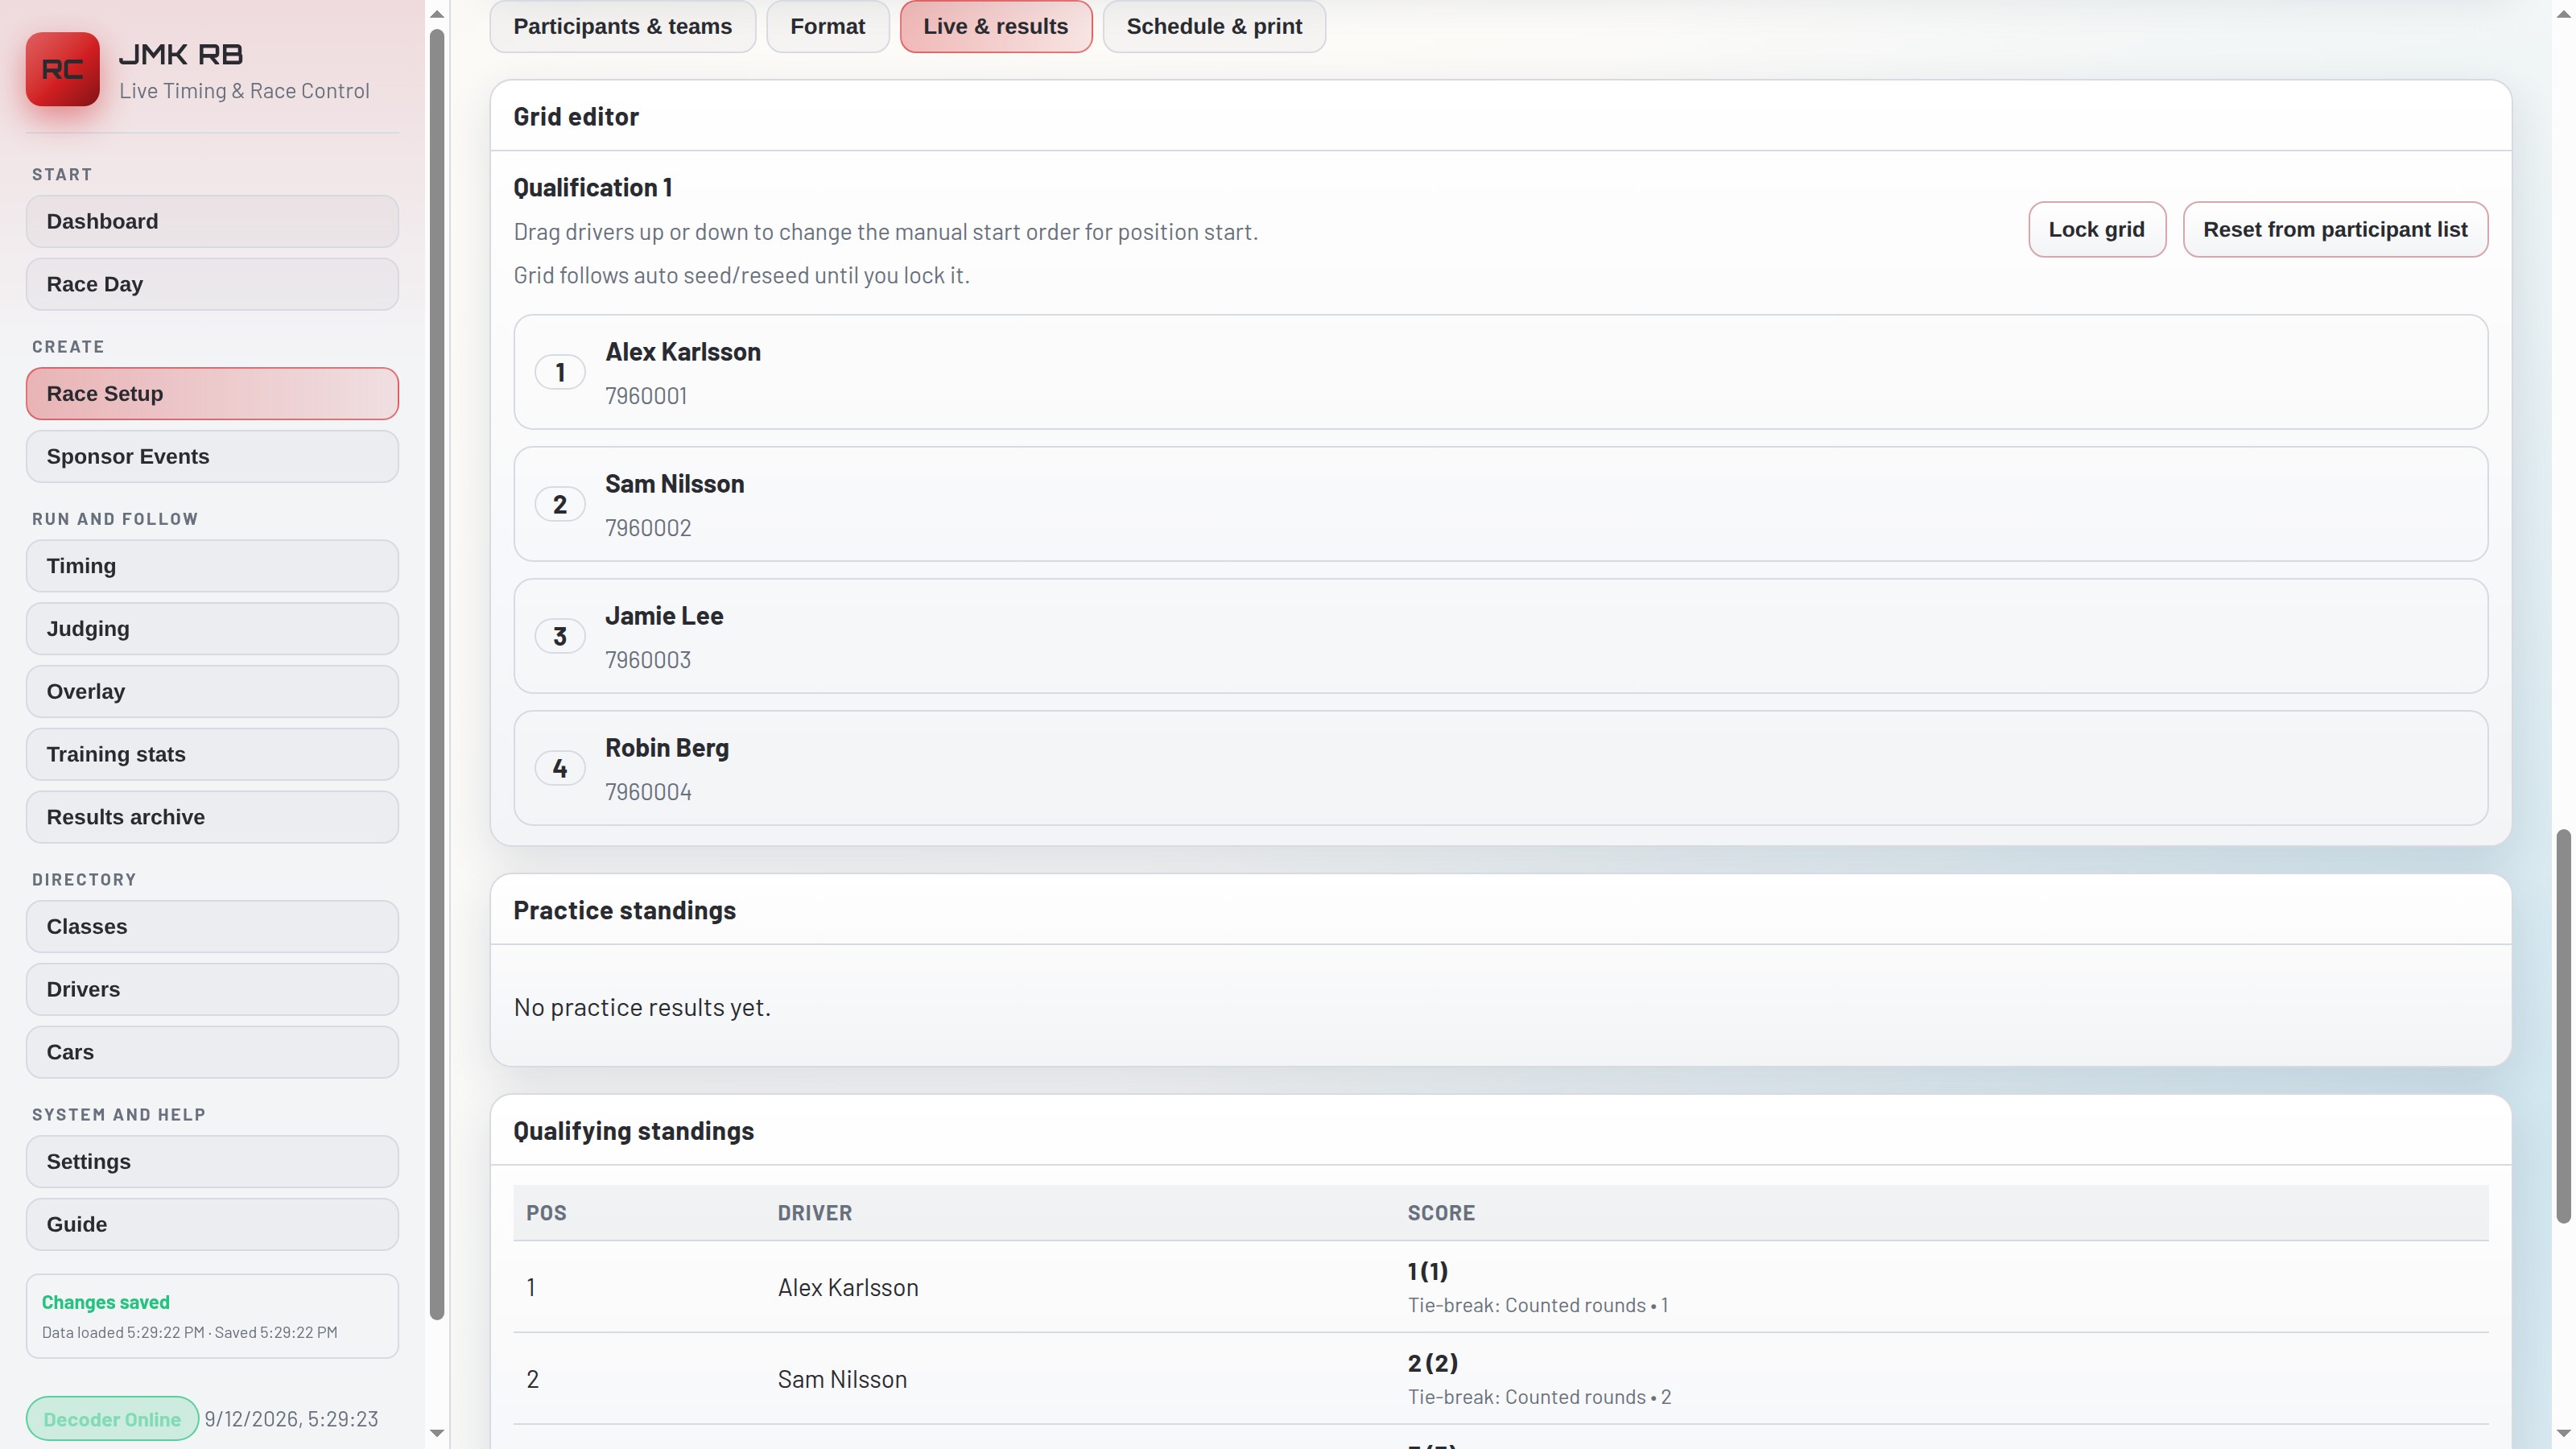Image resolution: width=2576 pixels, height=1449 pixels.
Task: Open Sponsor Events
Action: (212, 456)
